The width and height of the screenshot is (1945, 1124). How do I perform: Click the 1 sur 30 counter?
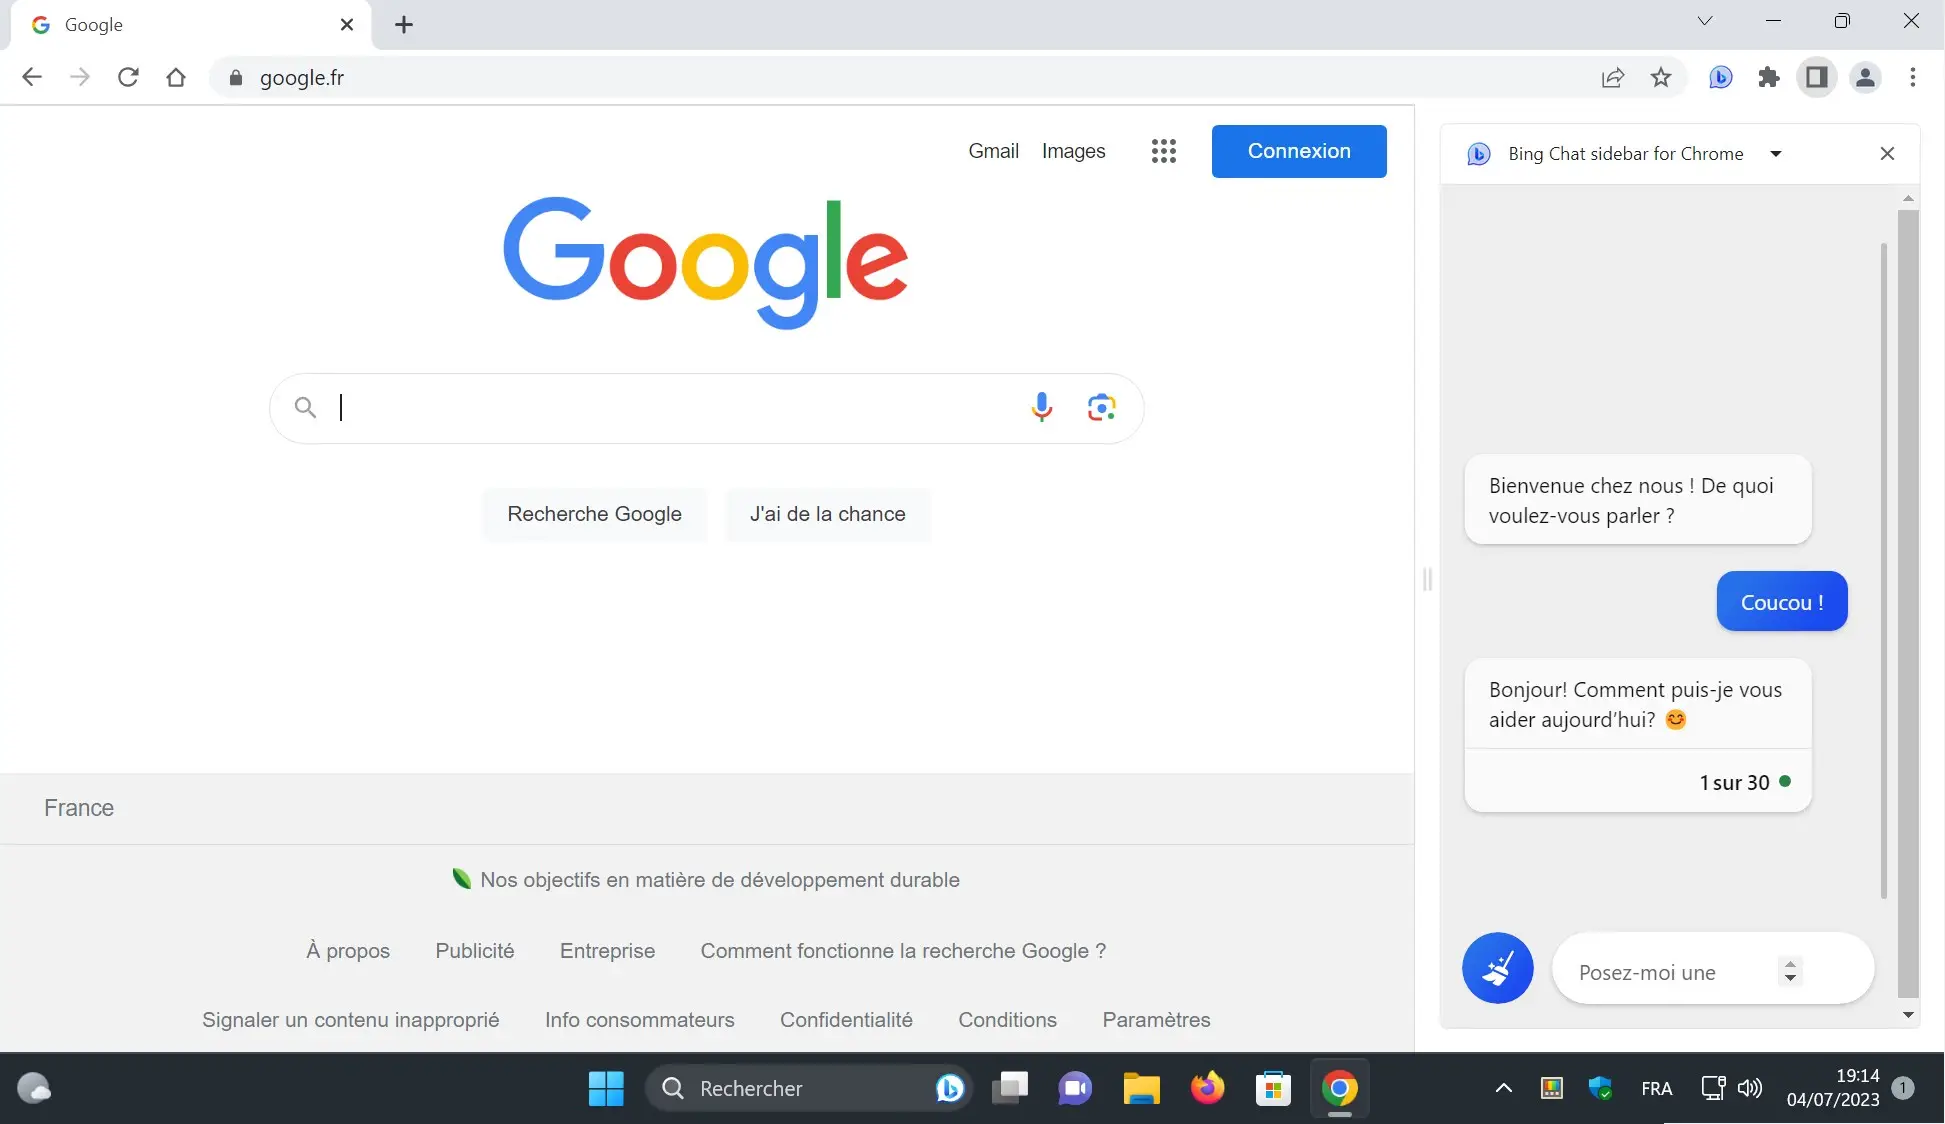pos(1734,783)
